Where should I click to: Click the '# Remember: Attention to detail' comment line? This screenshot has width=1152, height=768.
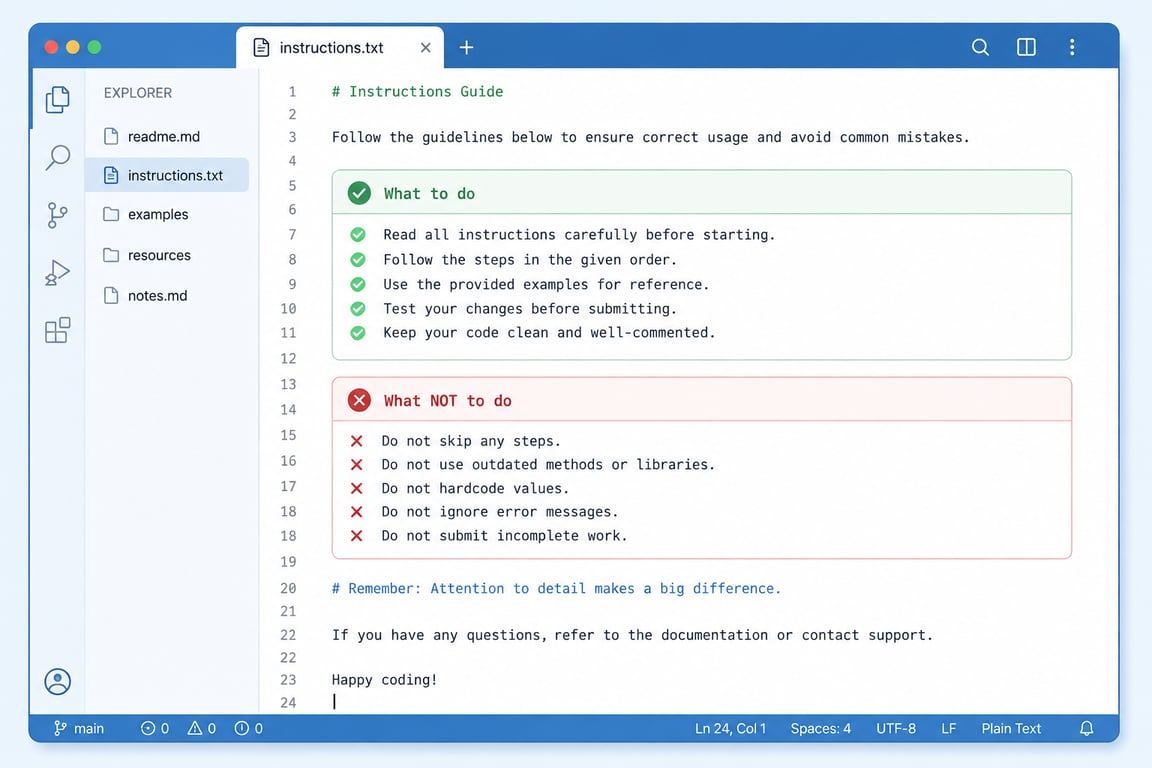click(x=556, y=589)
